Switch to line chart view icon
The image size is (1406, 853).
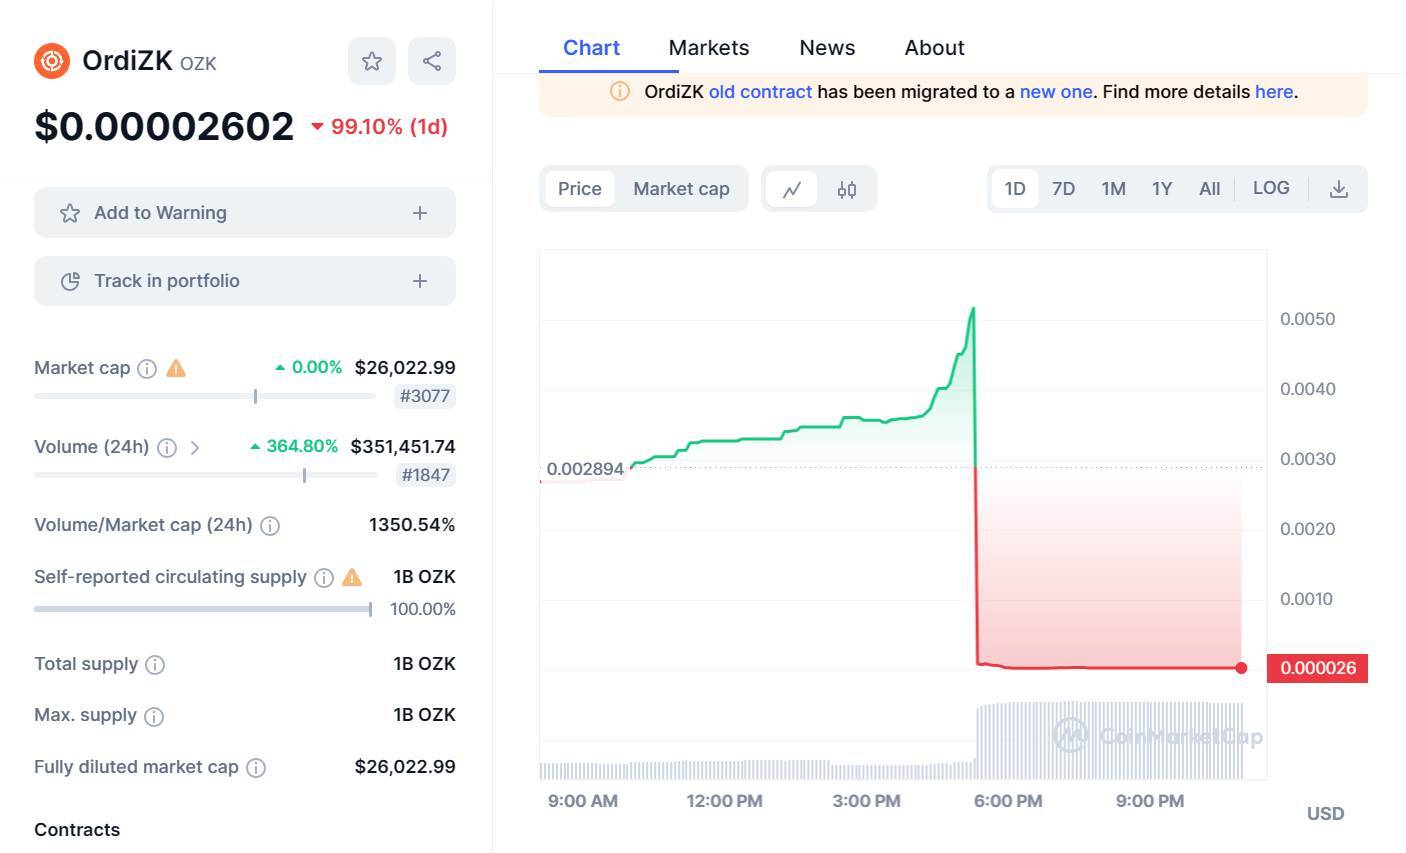(792, 189)
